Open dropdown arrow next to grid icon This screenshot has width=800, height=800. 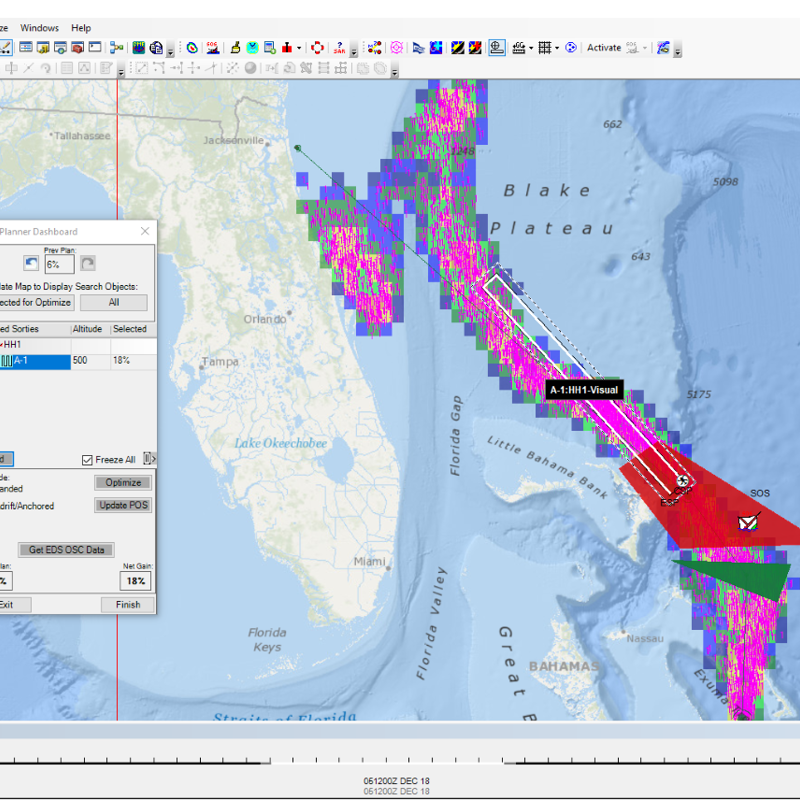click(x=557, y=48)
